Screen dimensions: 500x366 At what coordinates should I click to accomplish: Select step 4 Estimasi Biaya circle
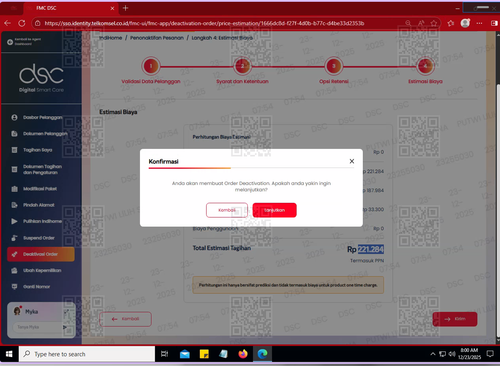[425, 66]
